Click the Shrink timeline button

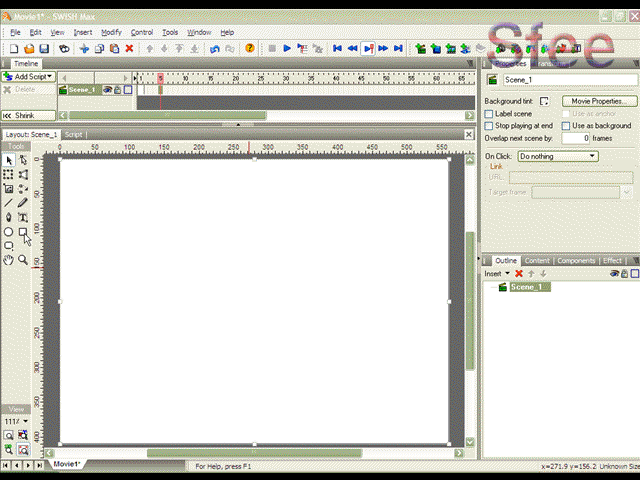pyautogui.click(x=20, y=116)
